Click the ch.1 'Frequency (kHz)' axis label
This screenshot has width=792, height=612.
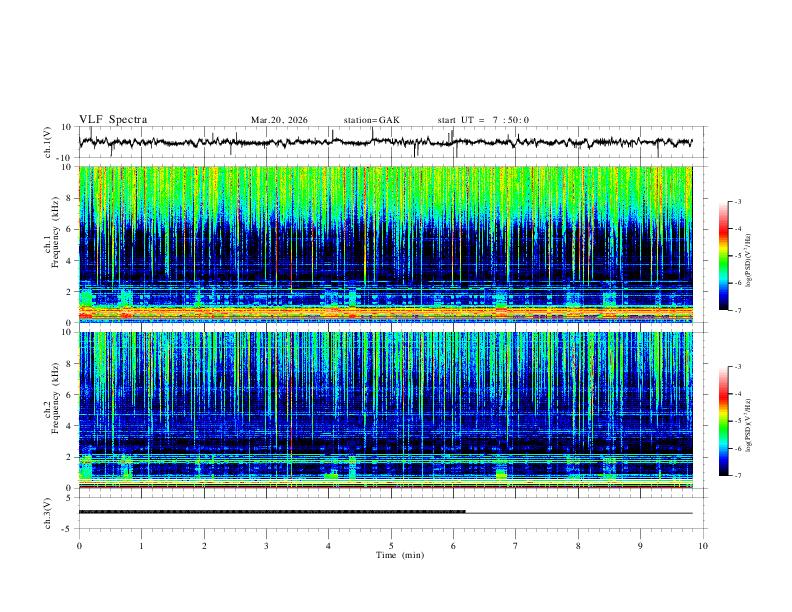pos(56,233)
